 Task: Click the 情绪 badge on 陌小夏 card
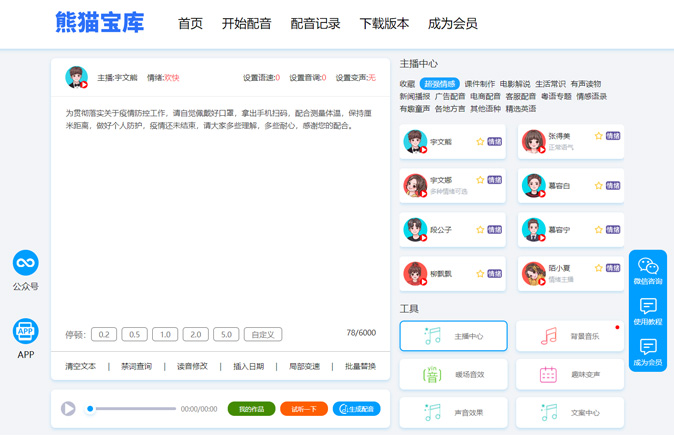click(613, 268)
